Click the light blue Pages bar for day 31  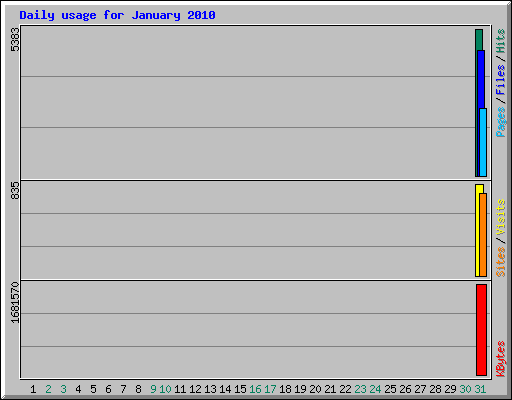[x=483, y=142]
